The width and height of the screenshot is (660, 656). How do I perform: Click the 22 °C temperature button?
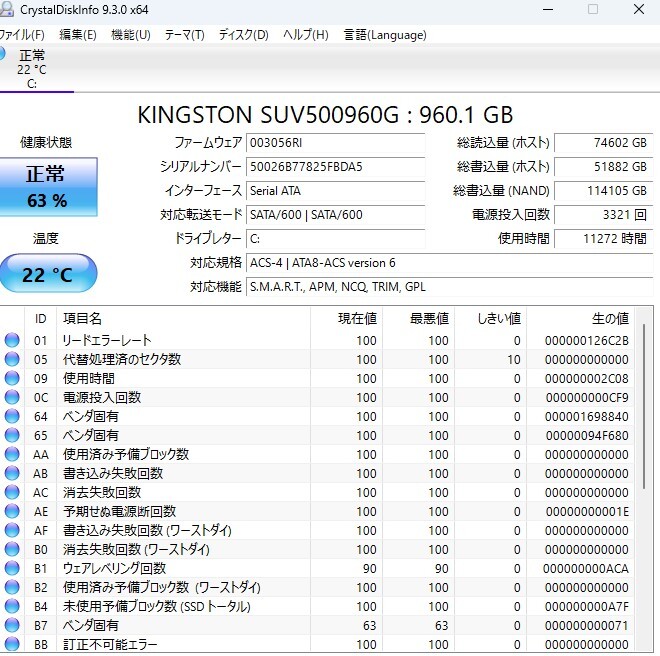point(48,273)
